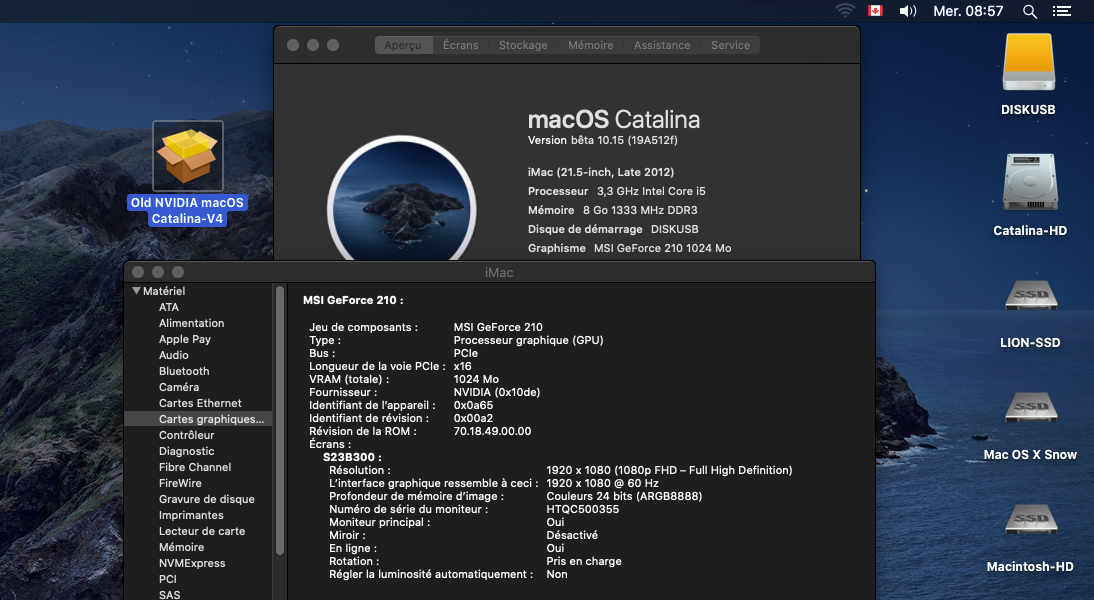Click the ROM revision 70.18.49.00.00
Viewport: 1094px width, 600px height.
[492, 432]
